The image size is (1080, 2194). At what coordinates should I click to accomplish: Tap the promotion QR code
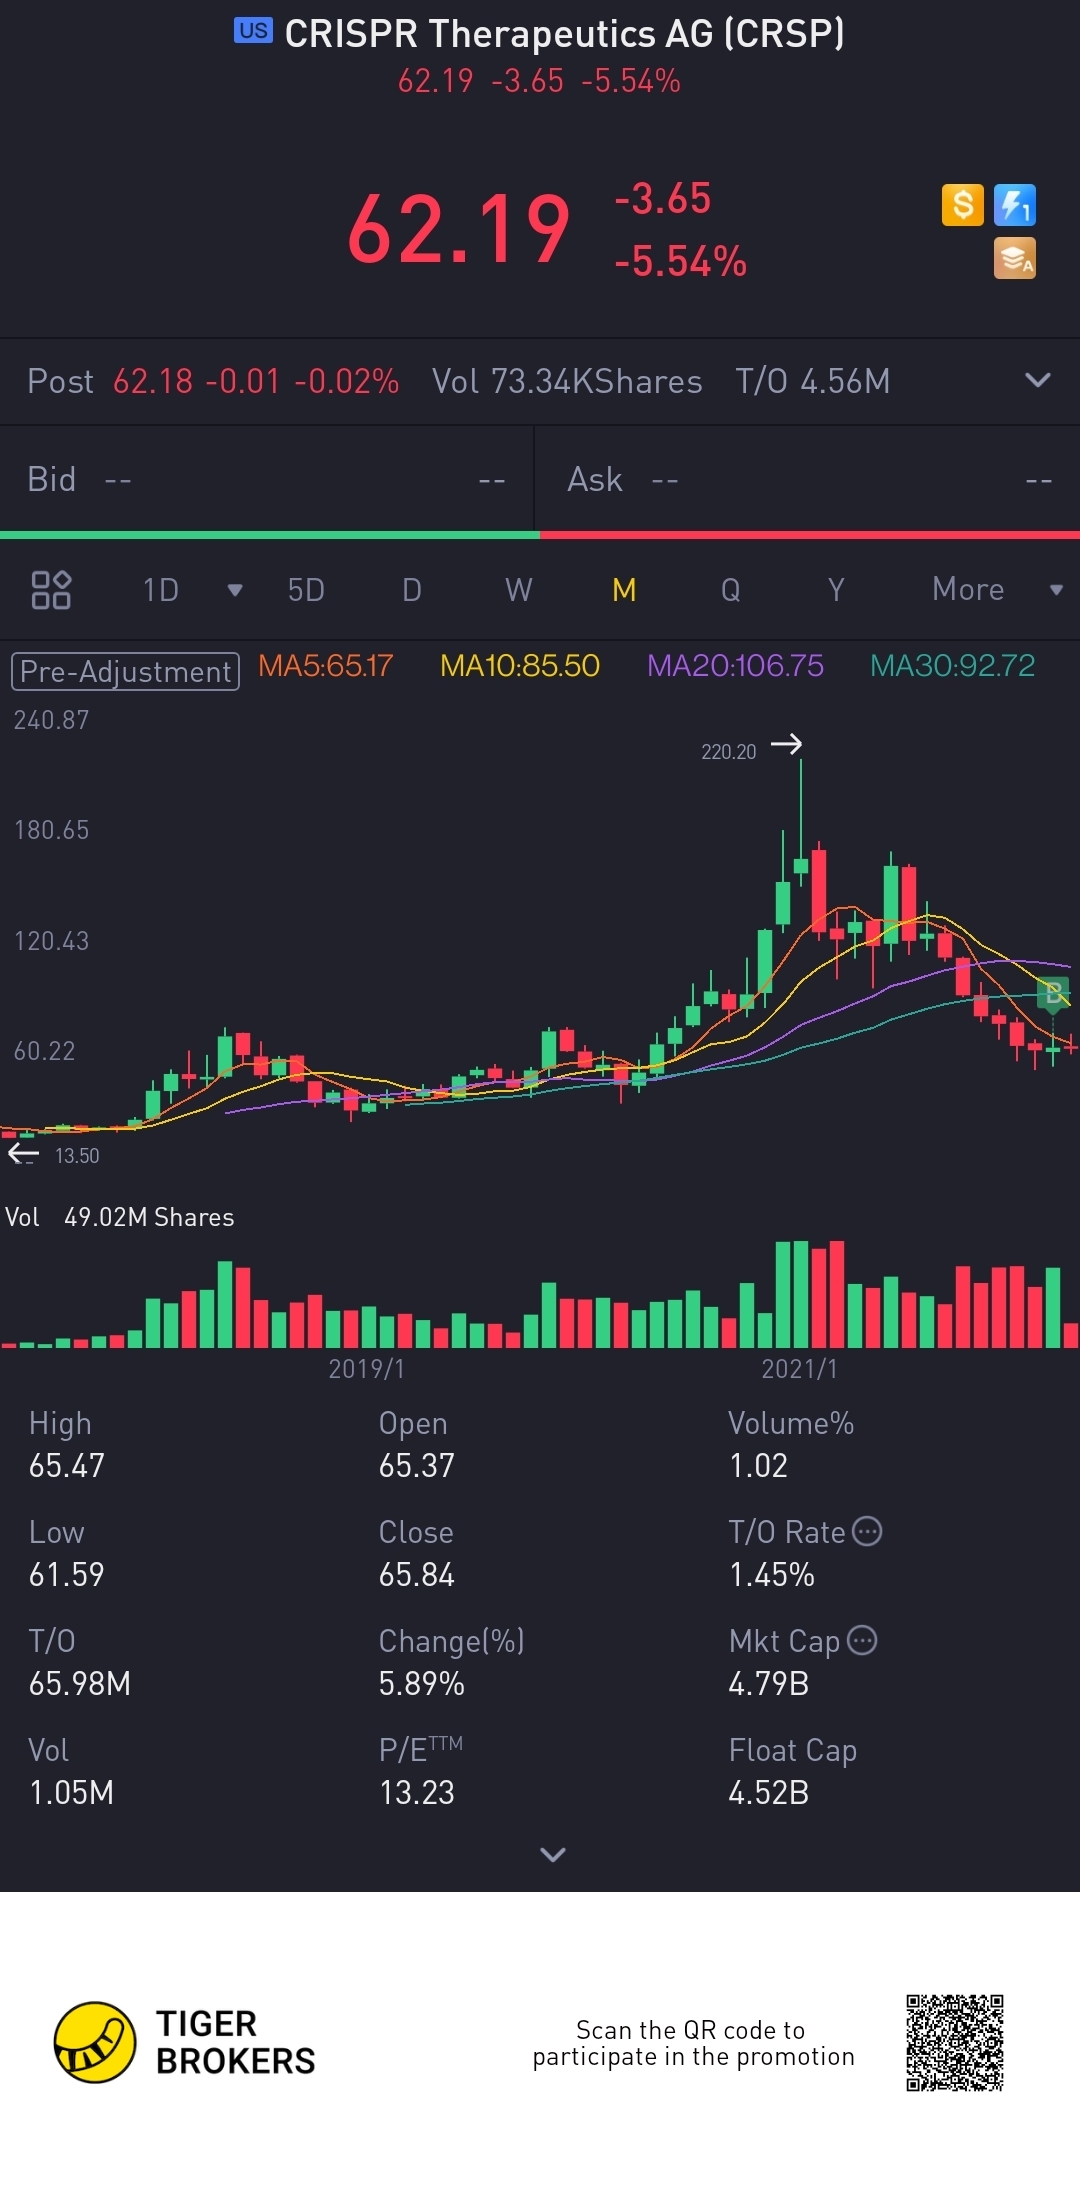[x=955, y=2043]
